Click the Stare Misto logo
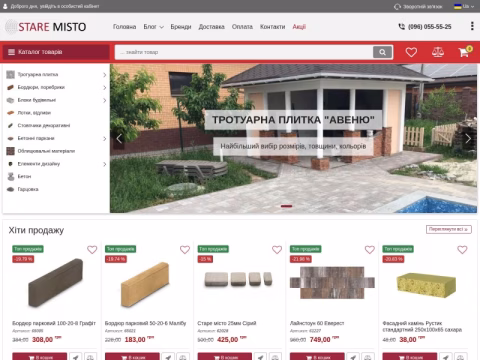Image resolution: width=480 pixels, height=360 pixels. (46, 27)
